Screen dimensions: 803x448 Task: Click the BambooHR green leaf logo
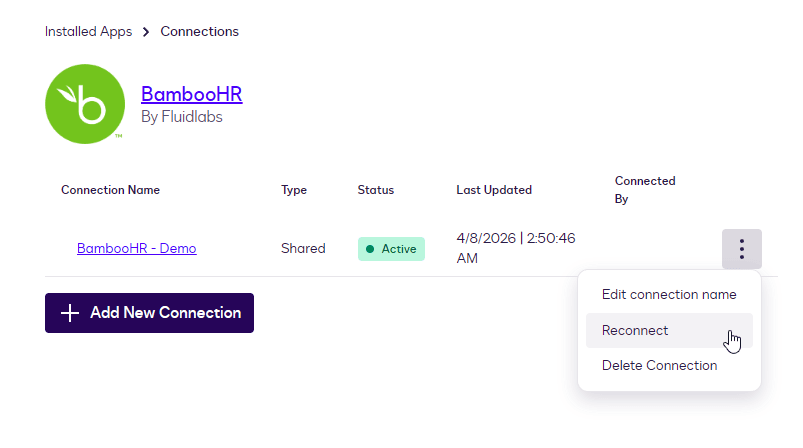[85, 104]
